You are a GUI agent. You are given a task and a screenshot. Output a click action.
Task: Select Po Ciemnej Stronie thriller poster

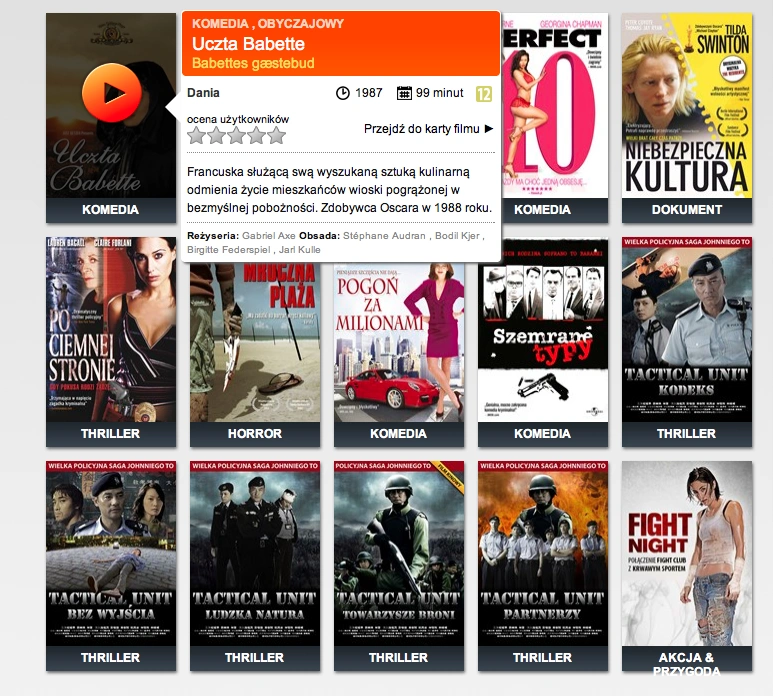pos(111,329)
